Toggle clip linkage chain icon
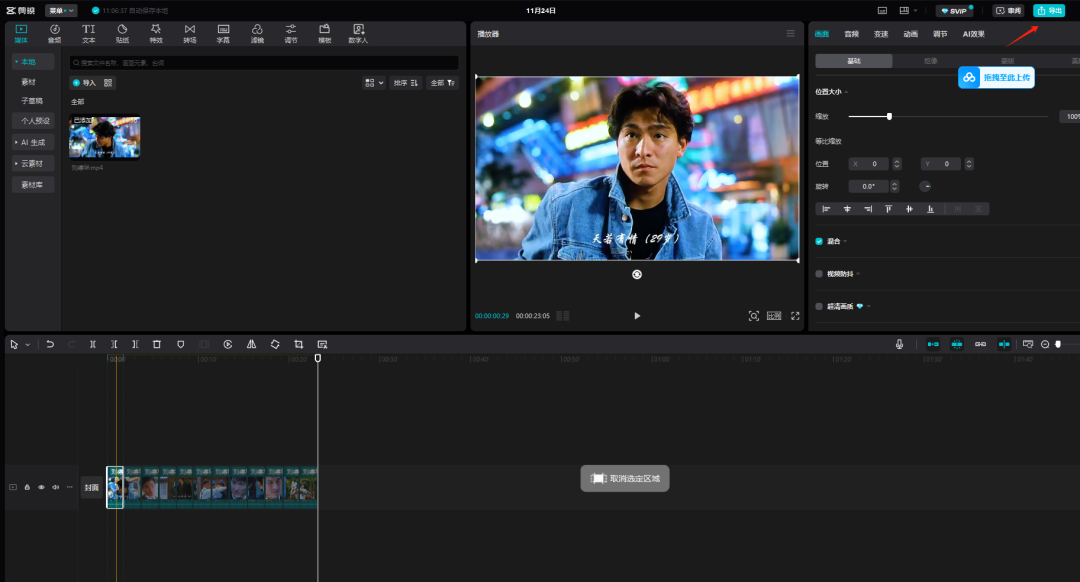The height and width of the screenshot is (582, 1080). tap(980, 344)
